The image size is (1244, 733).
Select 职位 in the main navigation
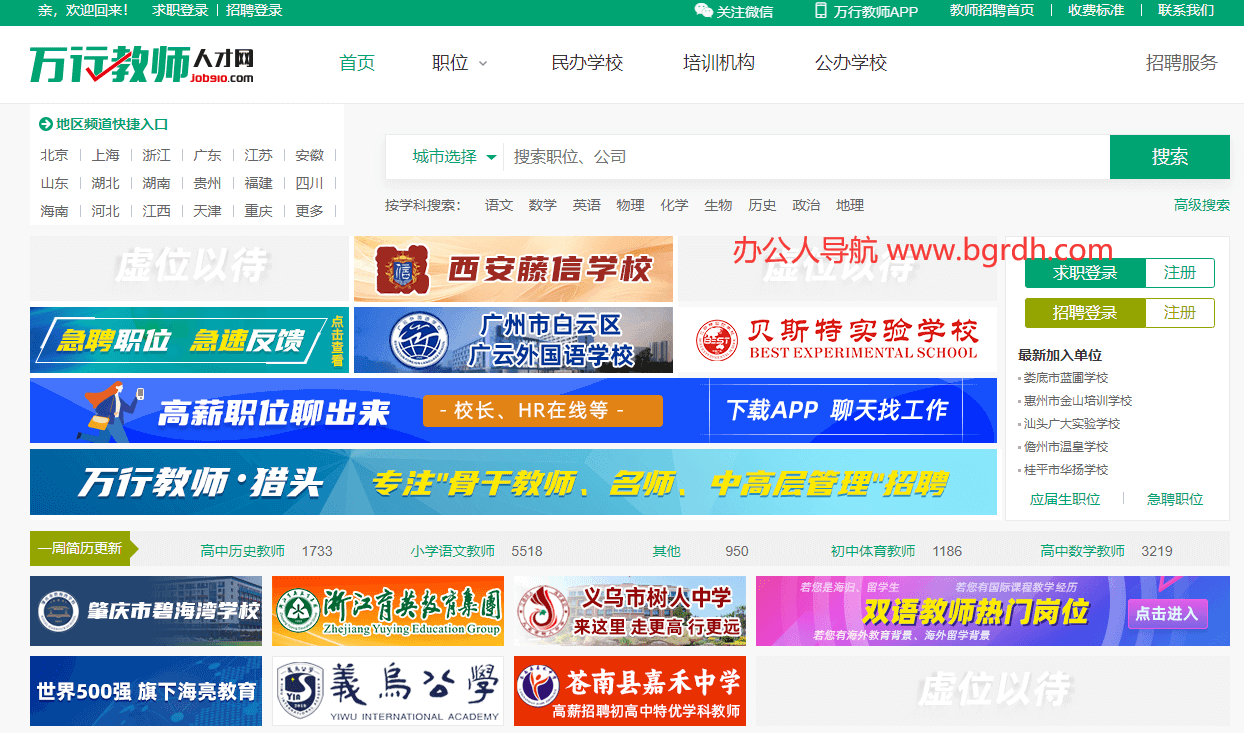click(x=450, y=63)
